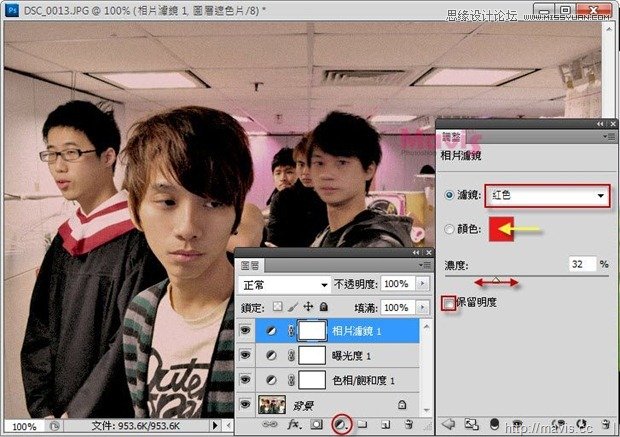This screenshot has height=437, width=620.
Task: Click mask link chain on 色相/飽和度 1 layer
Action: coord(291,380)
